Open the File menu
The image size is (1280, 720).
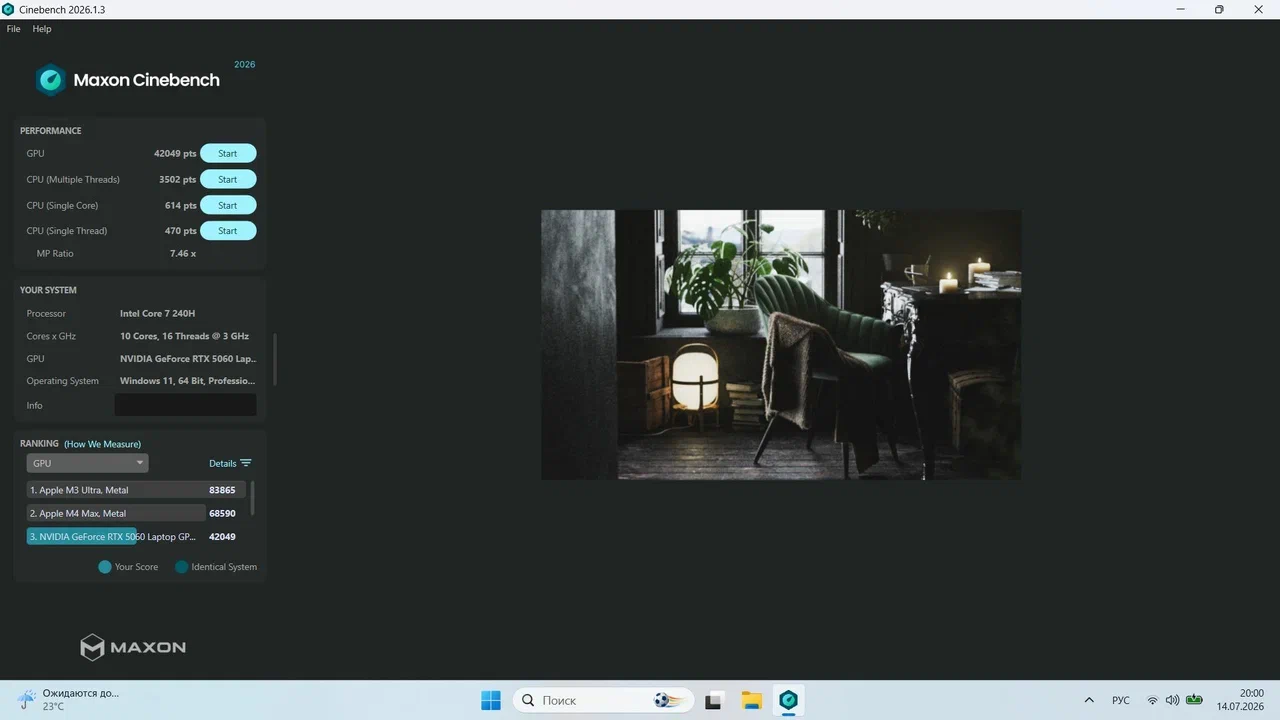click(x=13, y=29)
